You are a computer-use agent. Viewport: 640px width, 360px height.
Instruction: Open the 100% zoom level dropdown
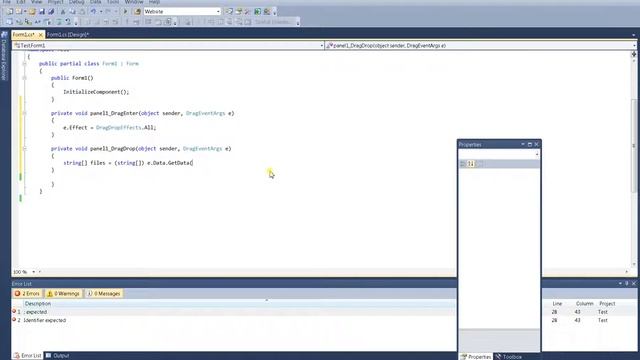point(33,272)
